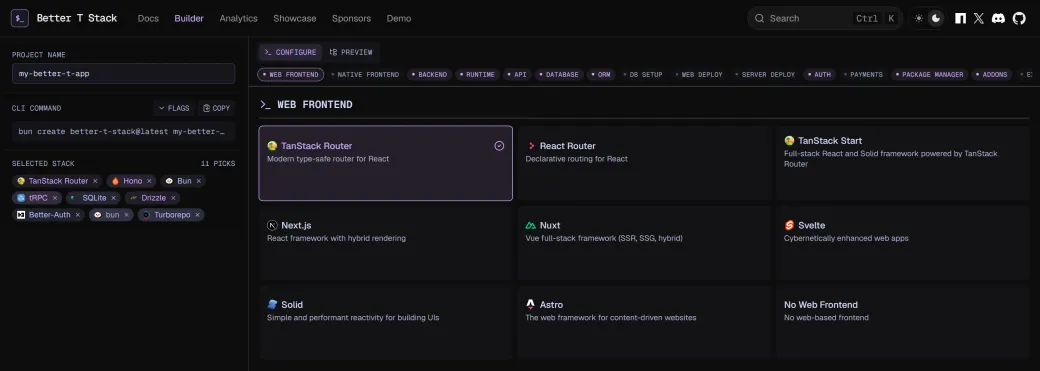Remove TanStack Router chip via its x

click(96, 181)
